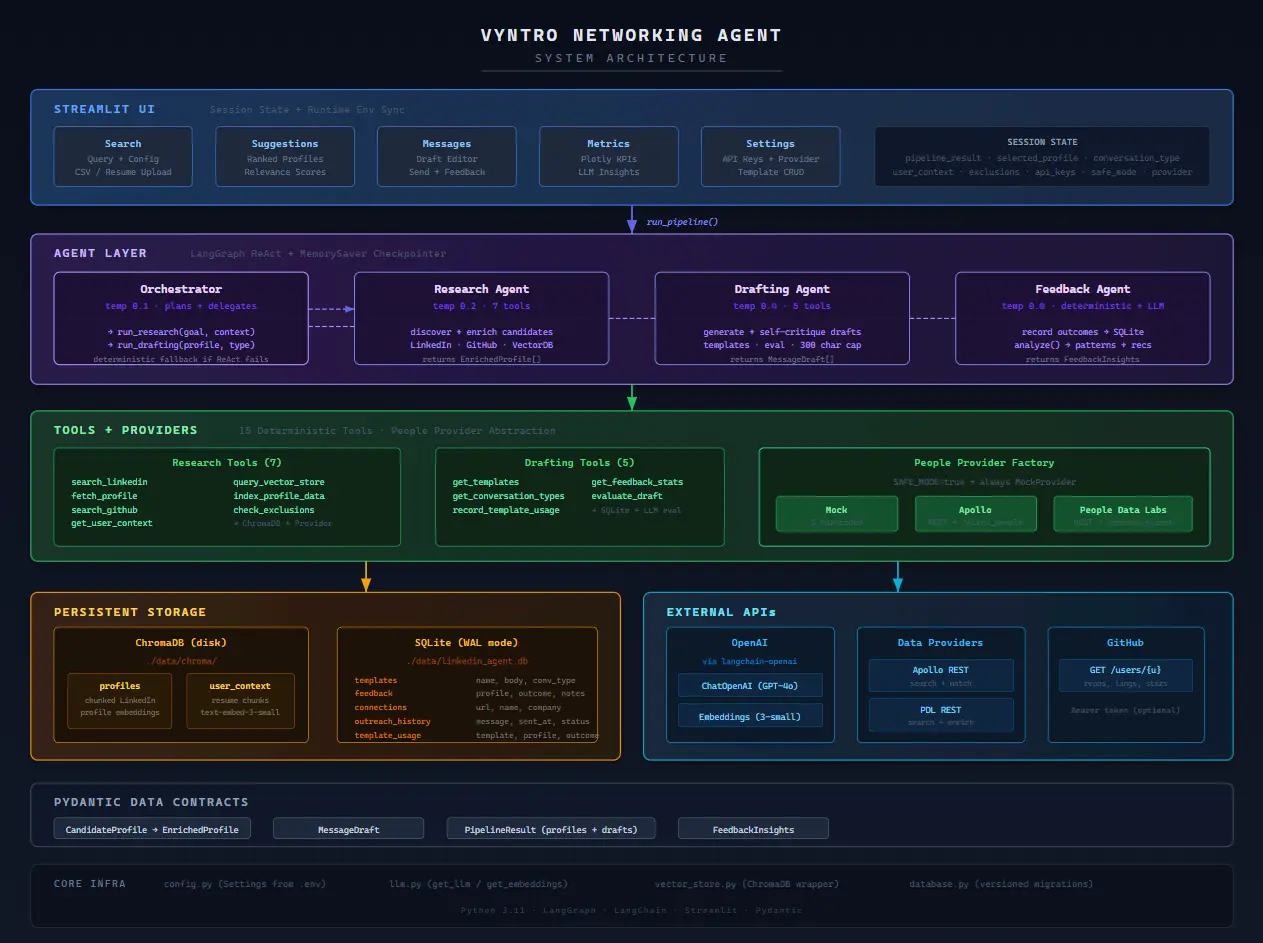Click the MessageDraft data contract chip
The image size is (1263, 943).
coord(348,829)
